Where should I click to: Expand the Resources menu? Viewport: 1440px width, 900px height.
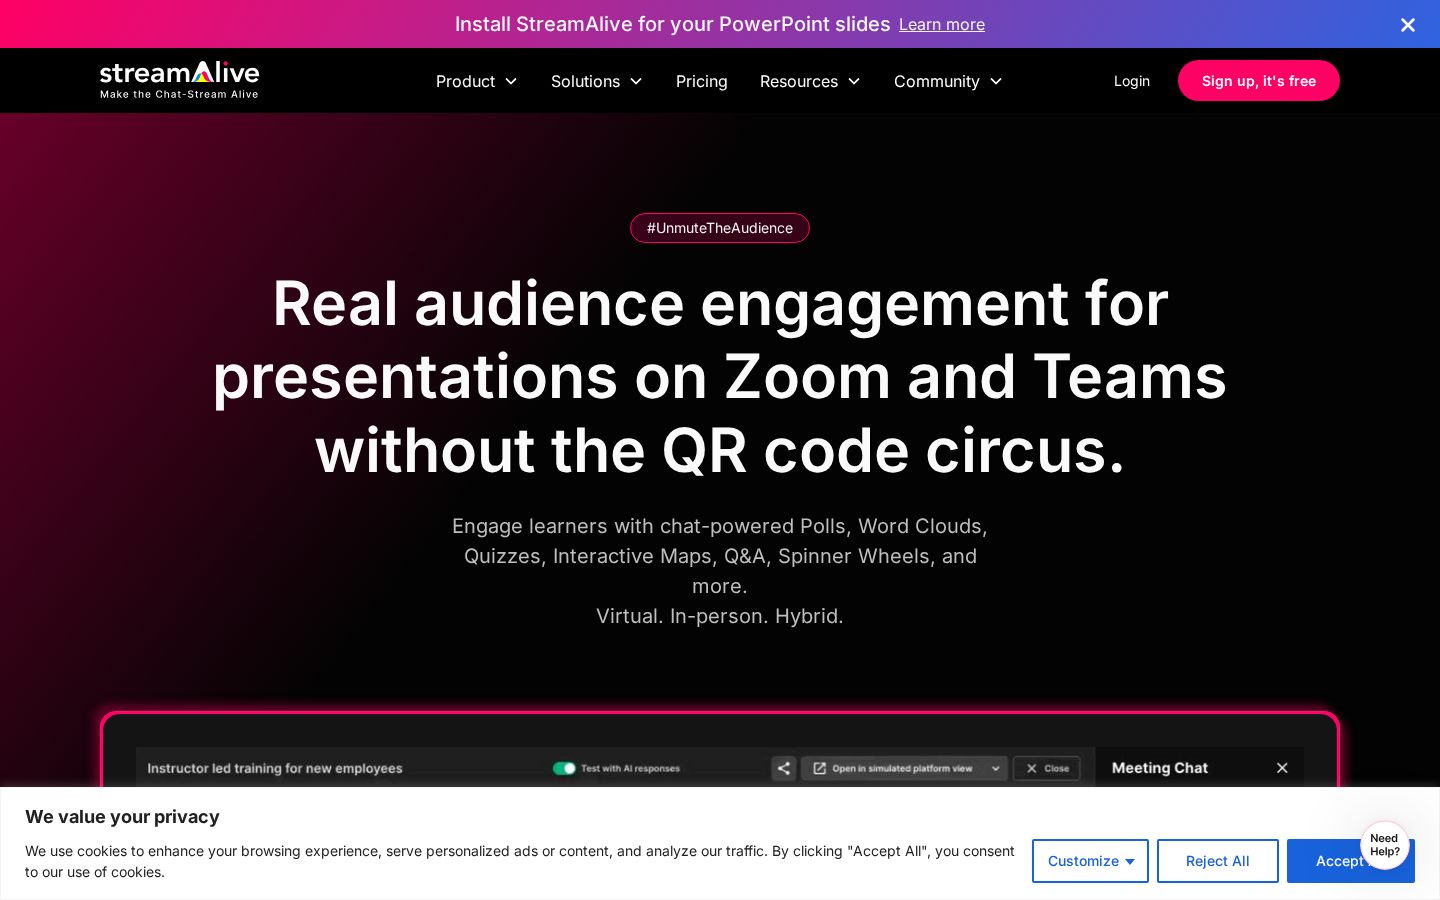pos(809,81)
